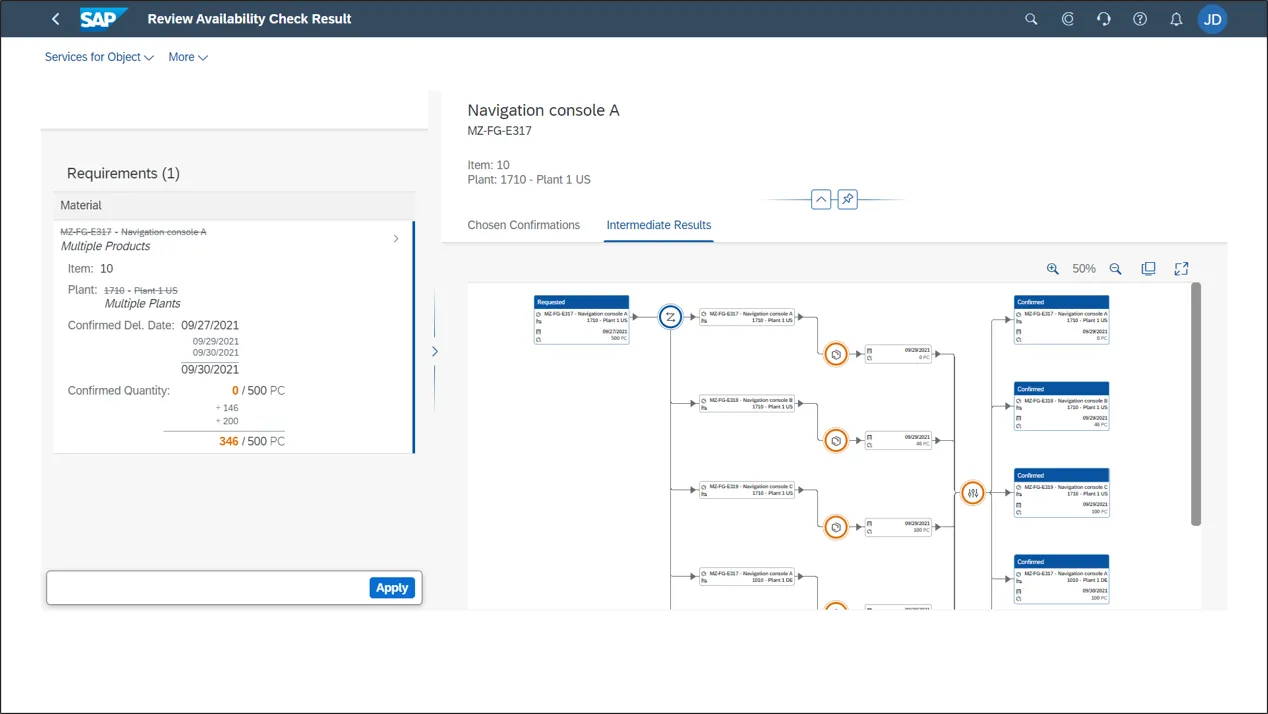This screenshot has height=714, width=1268.
Task: Click the Apply button
Action: (392, 588)
